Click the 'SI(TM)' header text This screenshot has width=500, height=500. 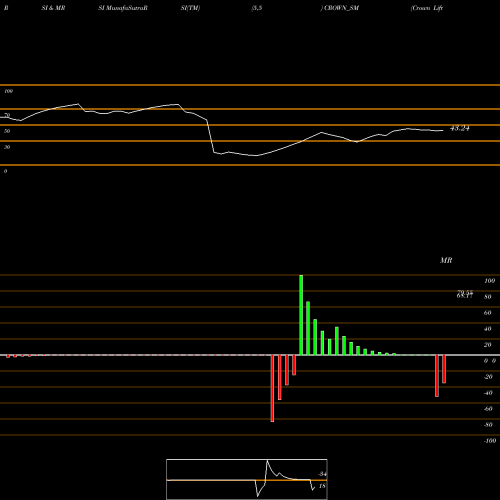190,8
